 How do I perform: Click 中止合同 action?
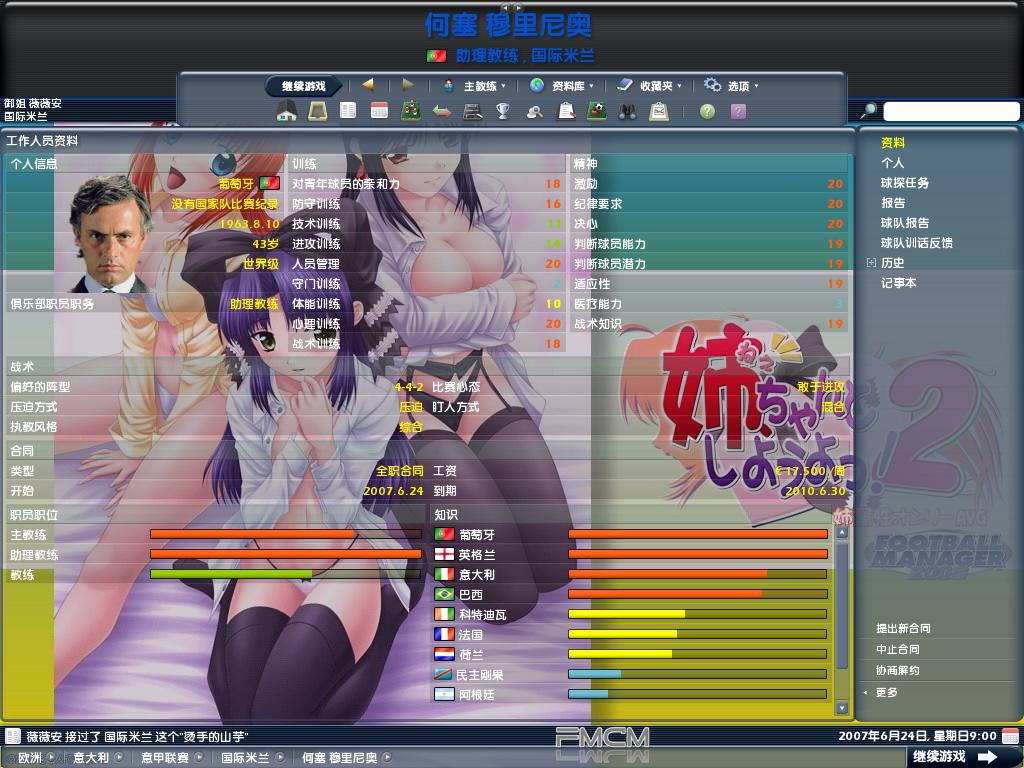click(898, 649)
